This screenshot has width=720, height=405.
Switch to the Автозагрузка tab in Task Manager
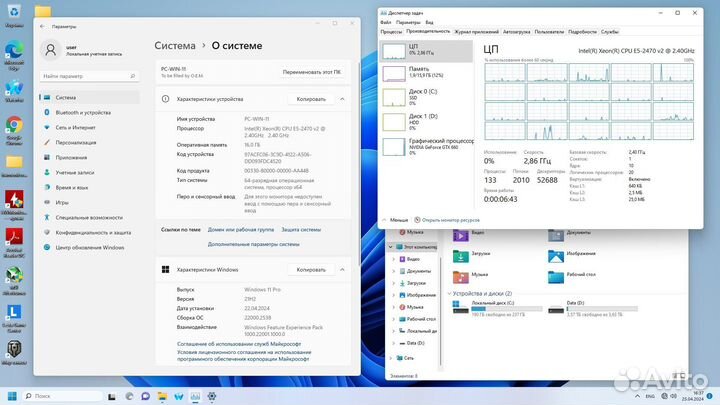point(517,32)
